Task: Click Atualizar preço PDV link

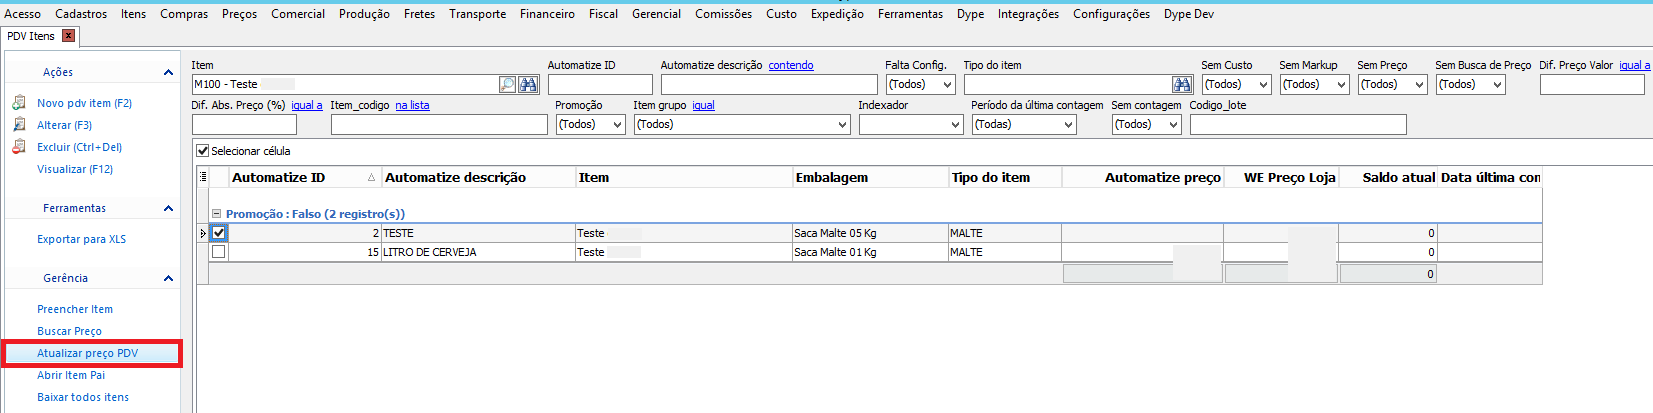Action: click(87, 353)
